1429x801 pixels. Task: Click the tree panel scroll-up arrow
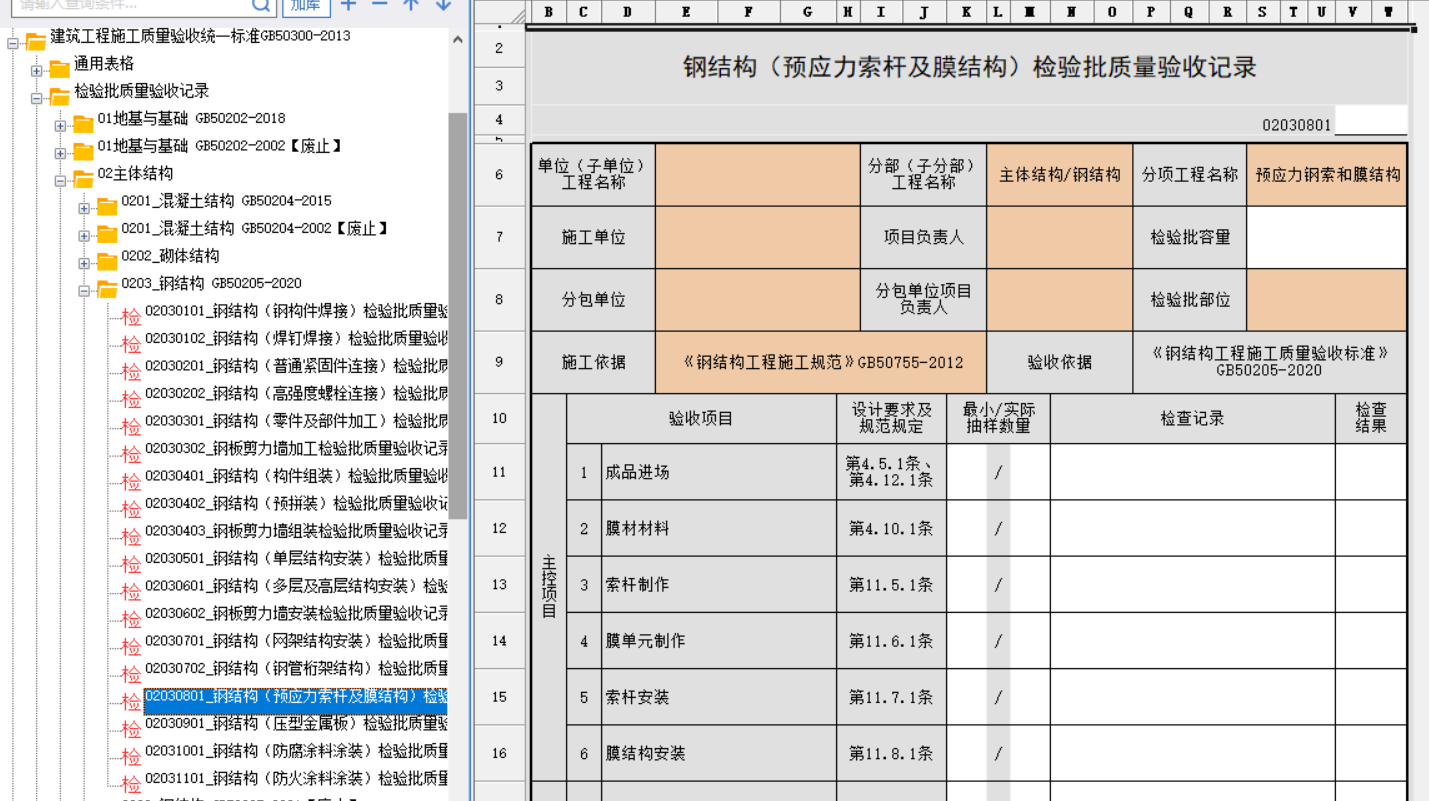(458, 41)
